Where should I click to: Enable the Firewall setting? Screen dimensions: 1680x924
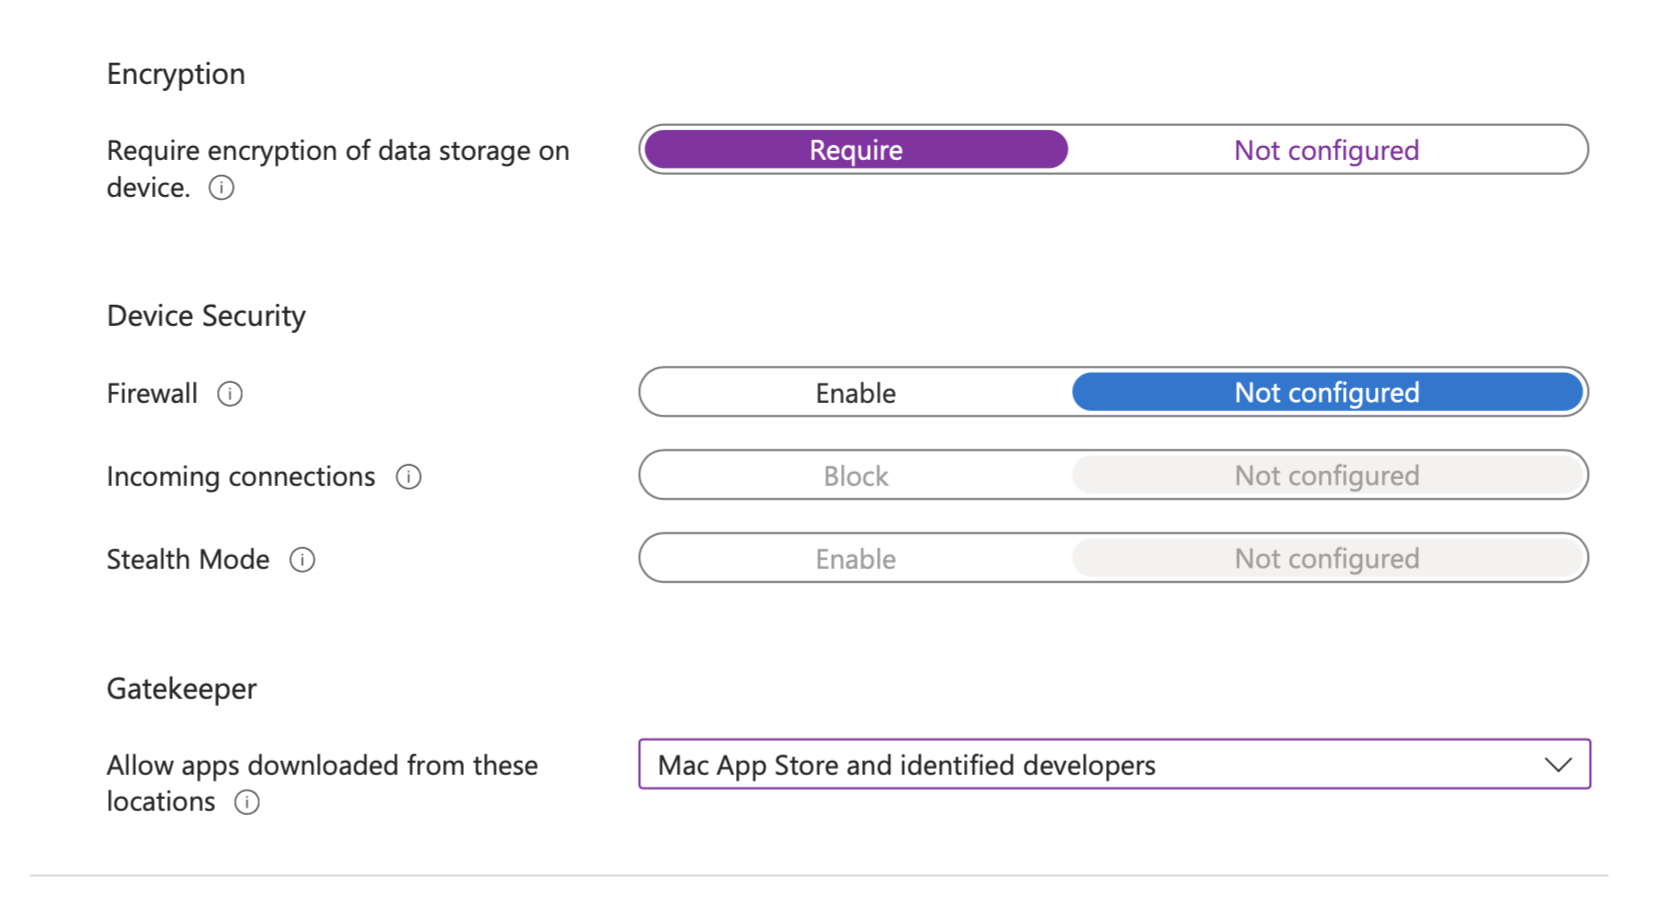(x=856, y=393)
